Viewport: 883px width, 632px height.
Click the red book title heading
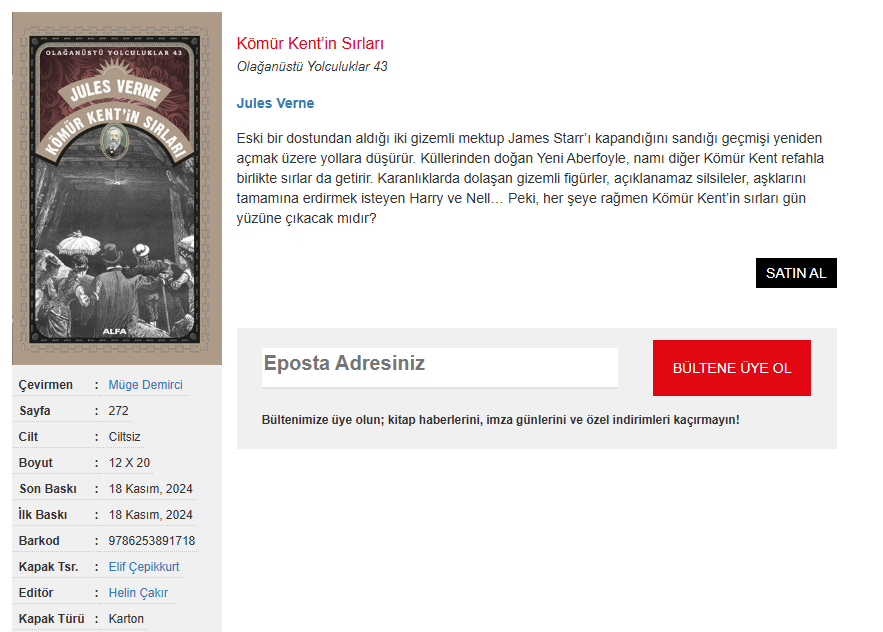(x=310, y=43)
